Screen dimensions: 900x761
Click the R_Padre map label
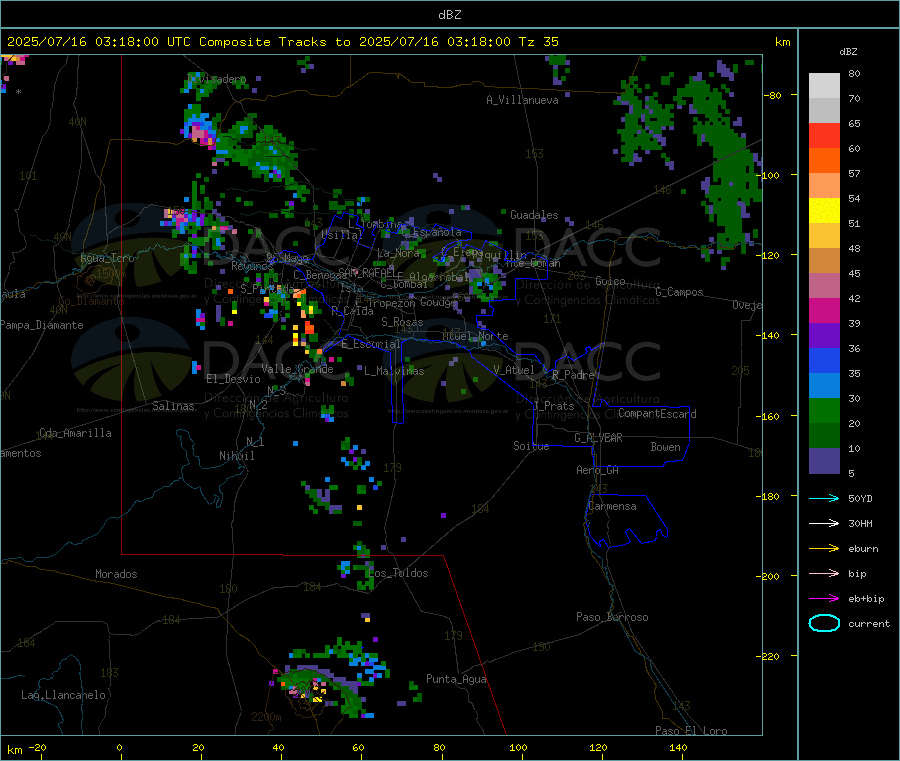573,375
